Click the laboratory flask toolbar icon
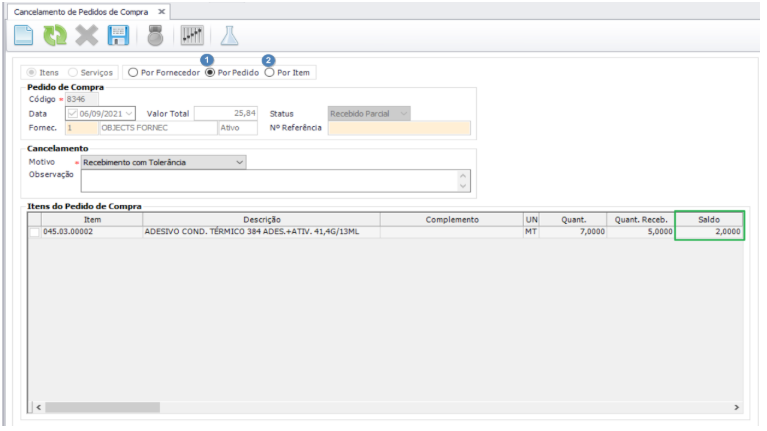The width and height of the screenshot is (767, 431). (229, 35)
